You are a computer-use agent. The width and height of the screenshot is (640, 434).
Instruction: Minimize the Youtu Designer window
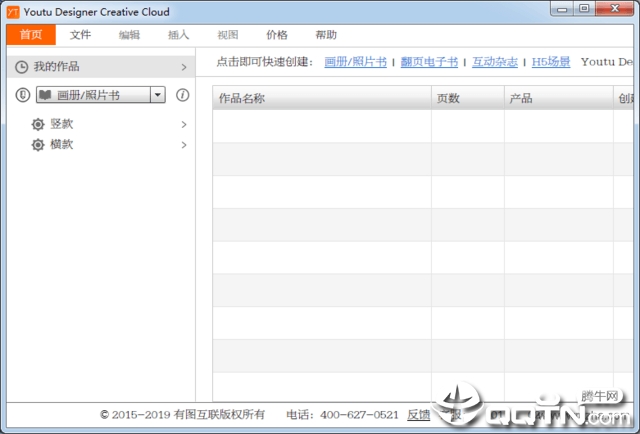coord(562,9)
